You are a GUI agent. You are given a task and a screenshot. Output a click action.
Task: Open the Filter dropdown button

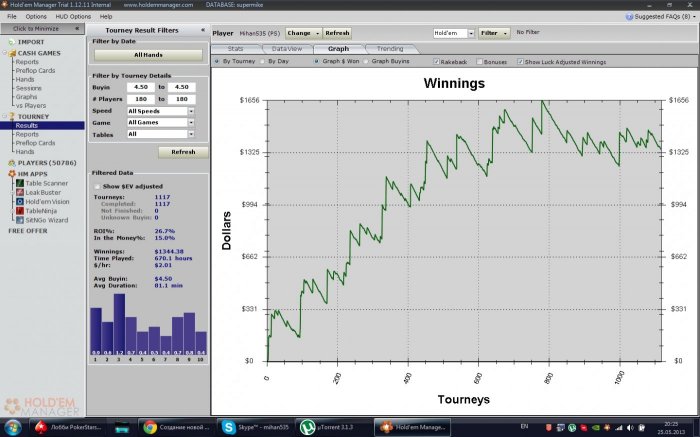tap(494, 33)
